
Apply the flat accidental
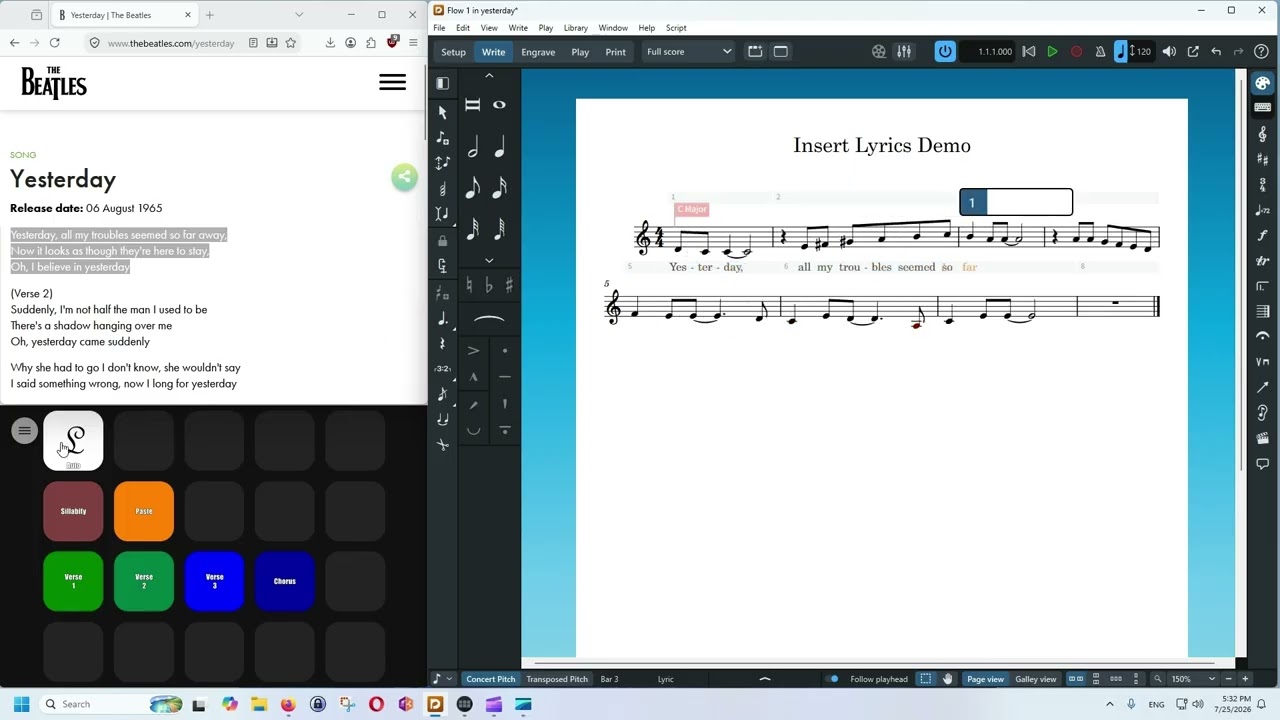click(x=489, y=286)
